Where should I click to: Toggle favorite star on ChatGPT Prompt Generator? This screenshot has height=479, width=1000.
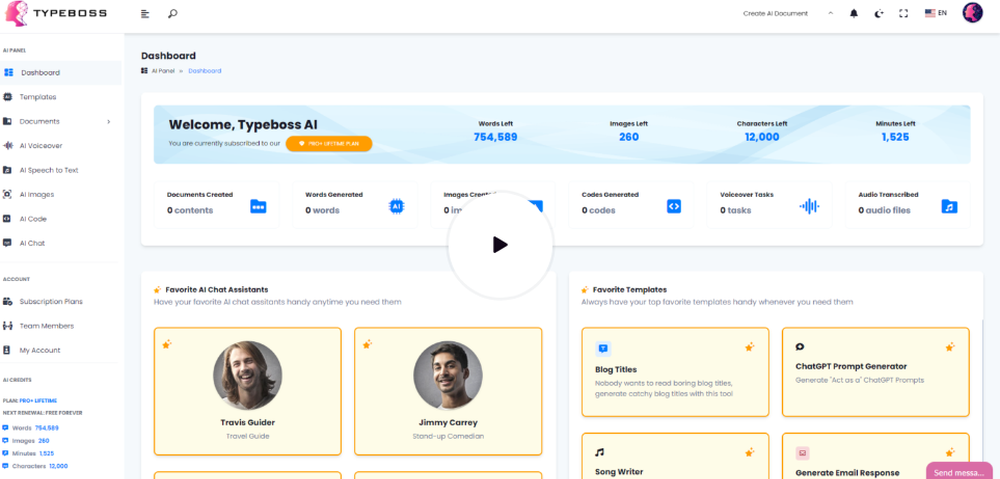pos(950,347)
